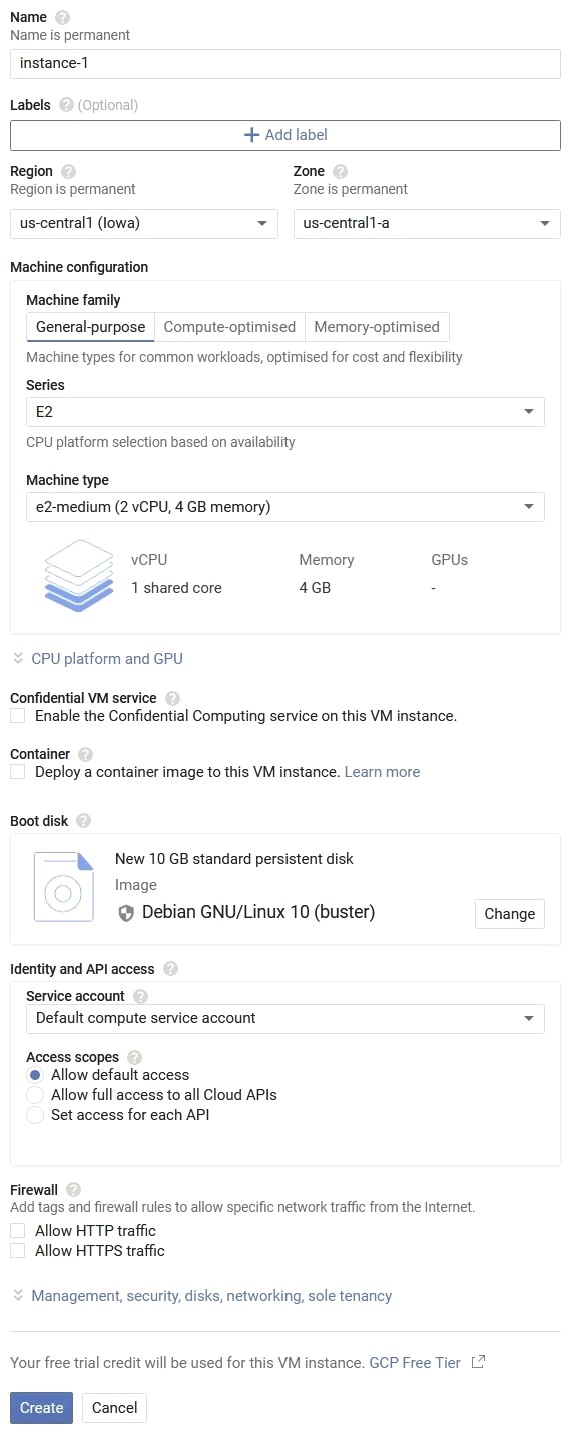This screenshot has width=570, height=1432.
Task: Click the help icon next to Name
Action: 63,18
